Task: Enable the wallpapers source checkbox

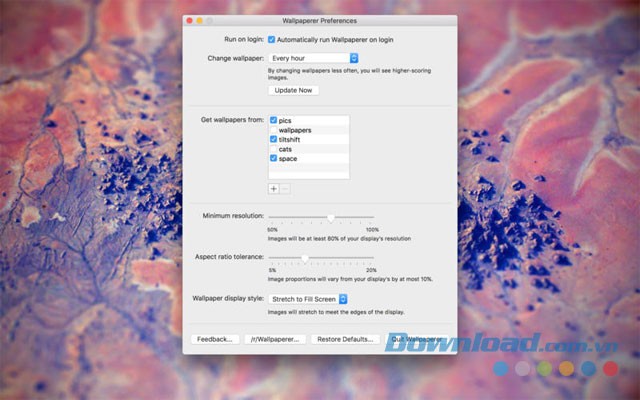Action: [274, 130]
